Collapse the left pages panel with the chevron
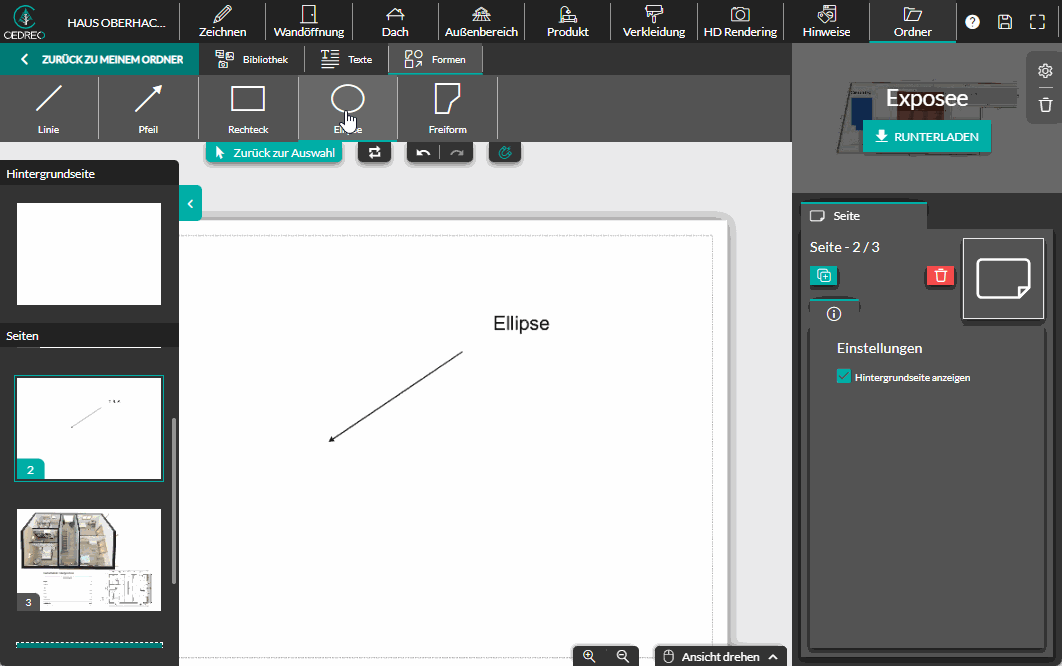The width and height of the screenshot is (1062, 666). 190,203
